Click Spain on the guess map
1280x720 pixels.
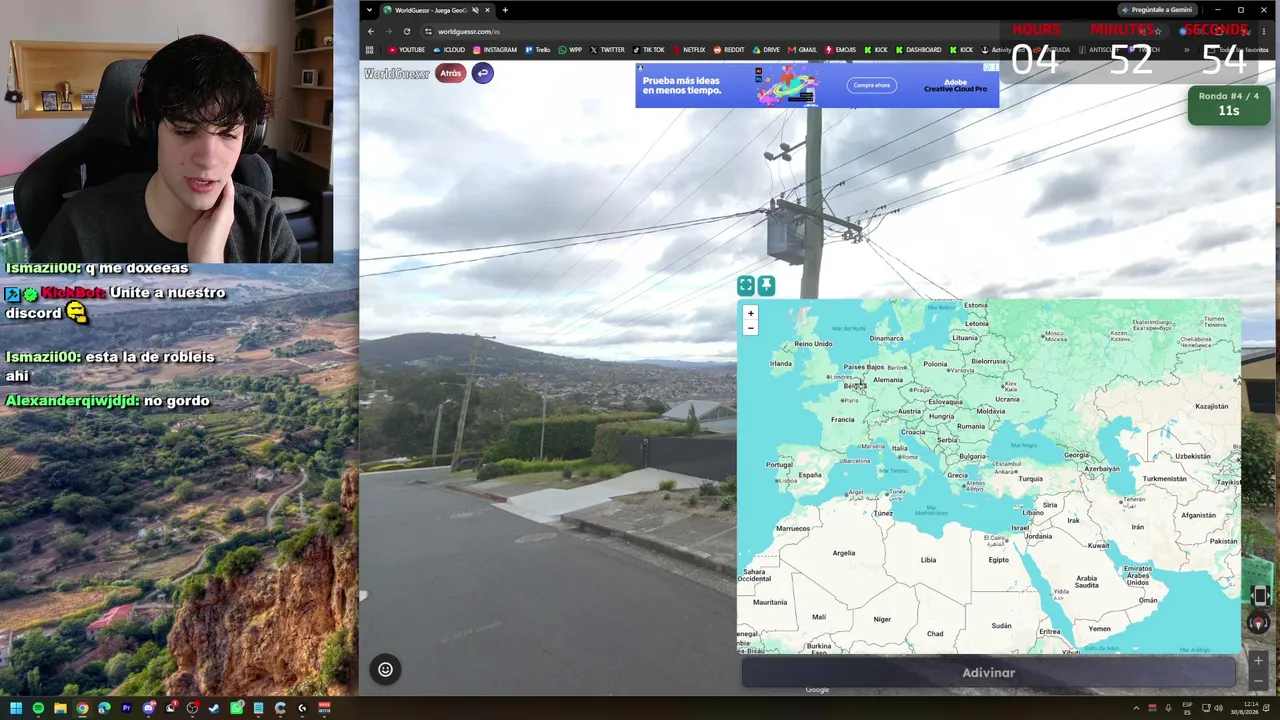tap(809, 475)
